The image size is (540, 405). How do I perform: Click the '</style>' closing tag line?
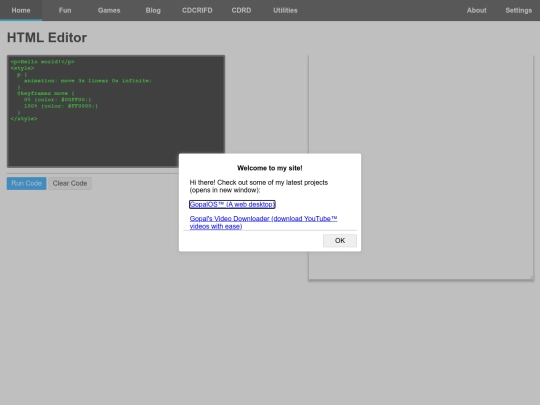coord(24,118)
